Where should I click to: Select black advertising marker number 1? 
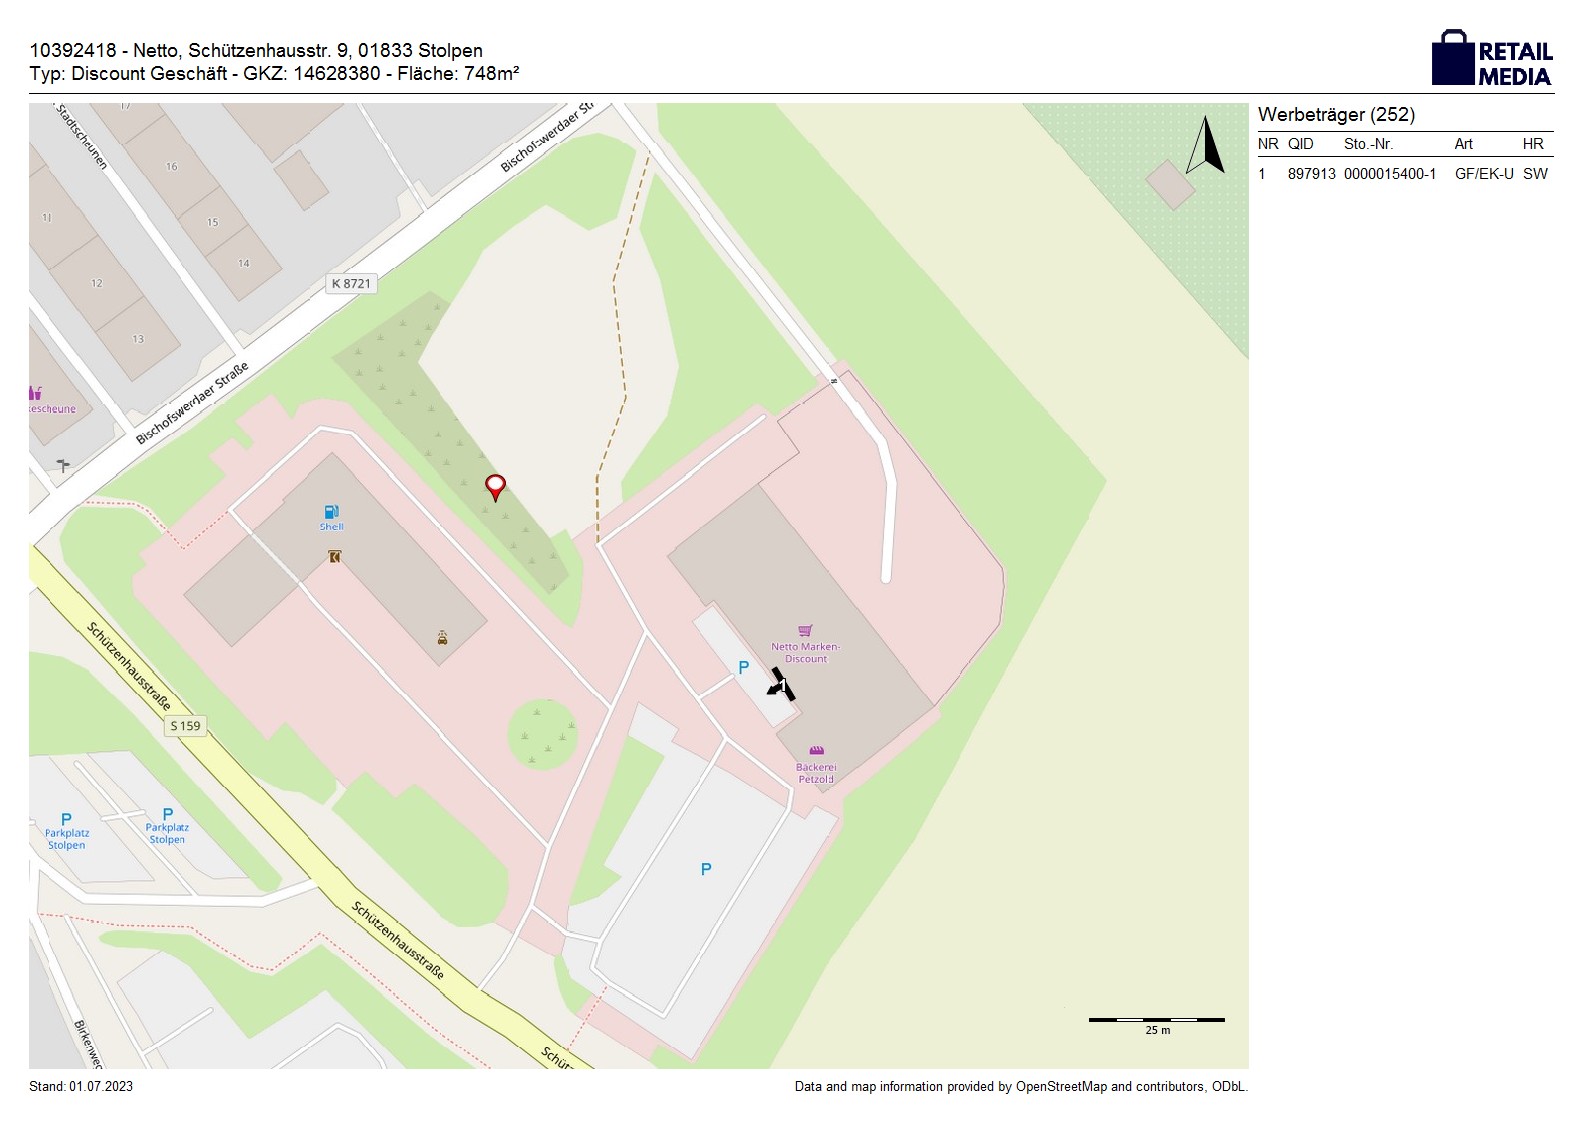pyautogui.click(x=782, y=685)
